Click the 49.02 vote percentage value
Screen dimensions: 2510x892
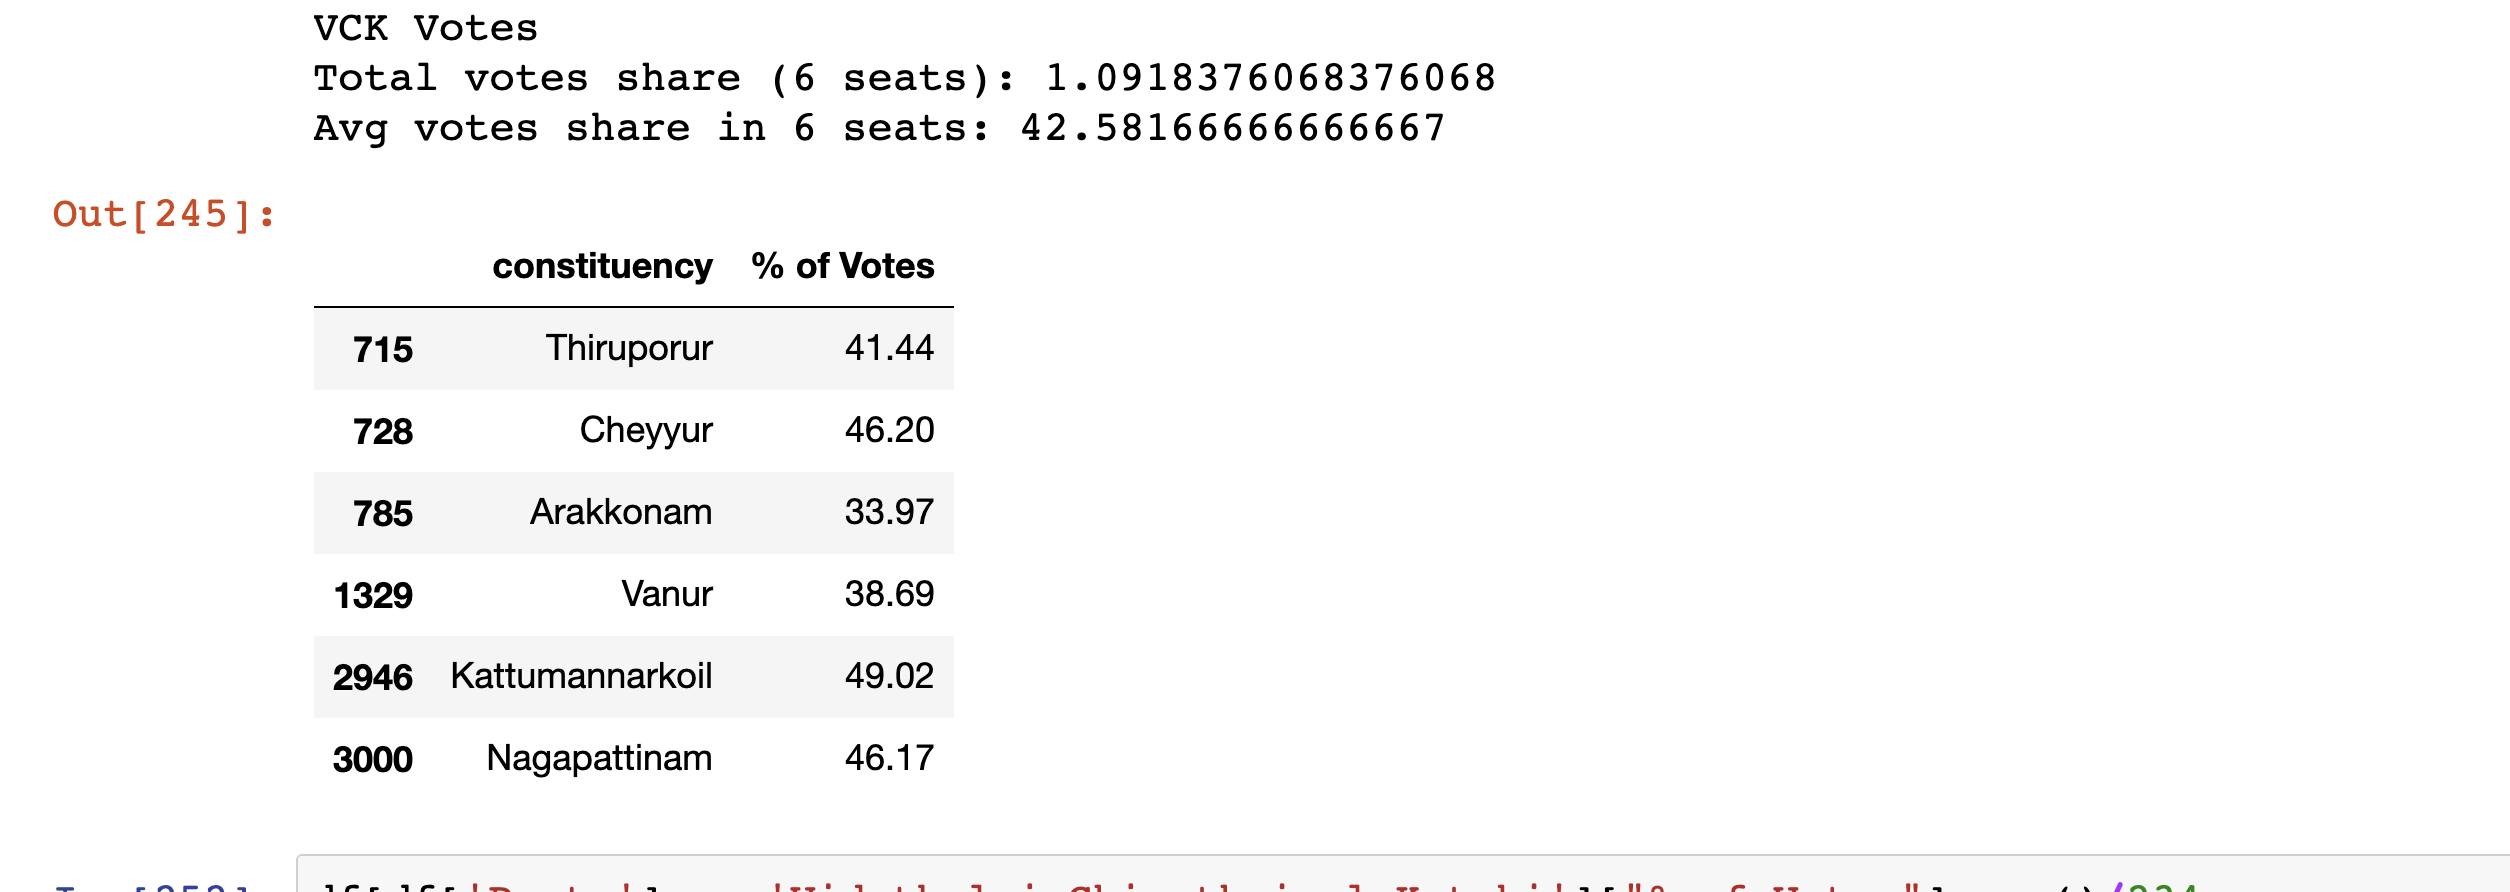889,676
